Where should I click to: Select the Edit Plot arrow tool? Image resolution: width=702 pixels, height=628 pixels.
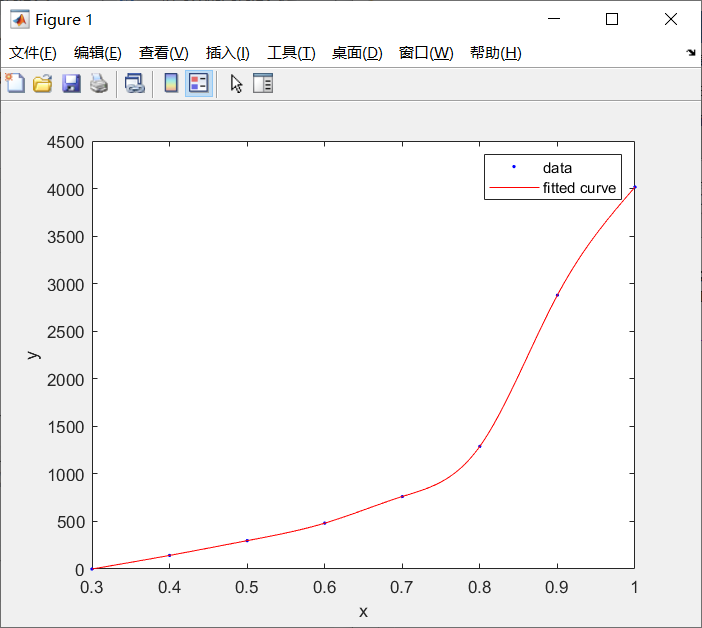236,84
